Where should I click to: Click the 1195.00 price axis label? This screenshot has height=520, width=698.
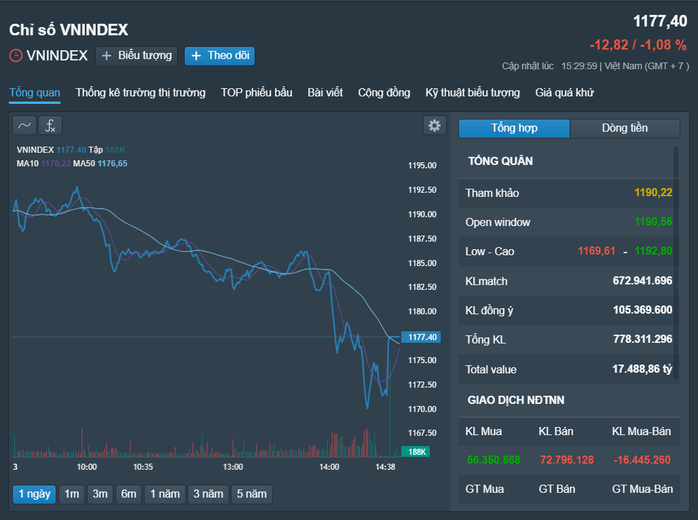(x=422, y=166)
